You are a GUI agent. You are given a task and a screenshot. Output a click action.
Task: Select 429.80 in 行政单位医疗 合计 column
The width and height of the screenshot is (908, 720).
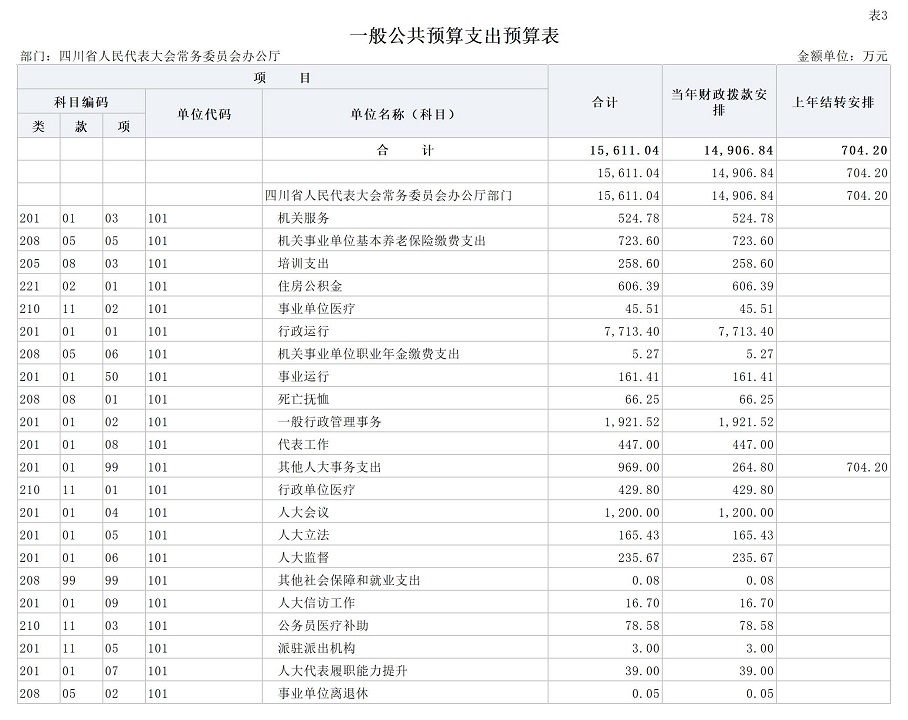pos(638,489)
